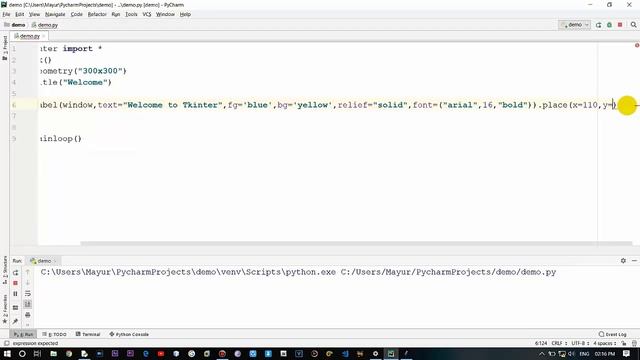Open Search Everywhere magnifier icon
This screenshot has height=360, width=640.
pos(633,25)
